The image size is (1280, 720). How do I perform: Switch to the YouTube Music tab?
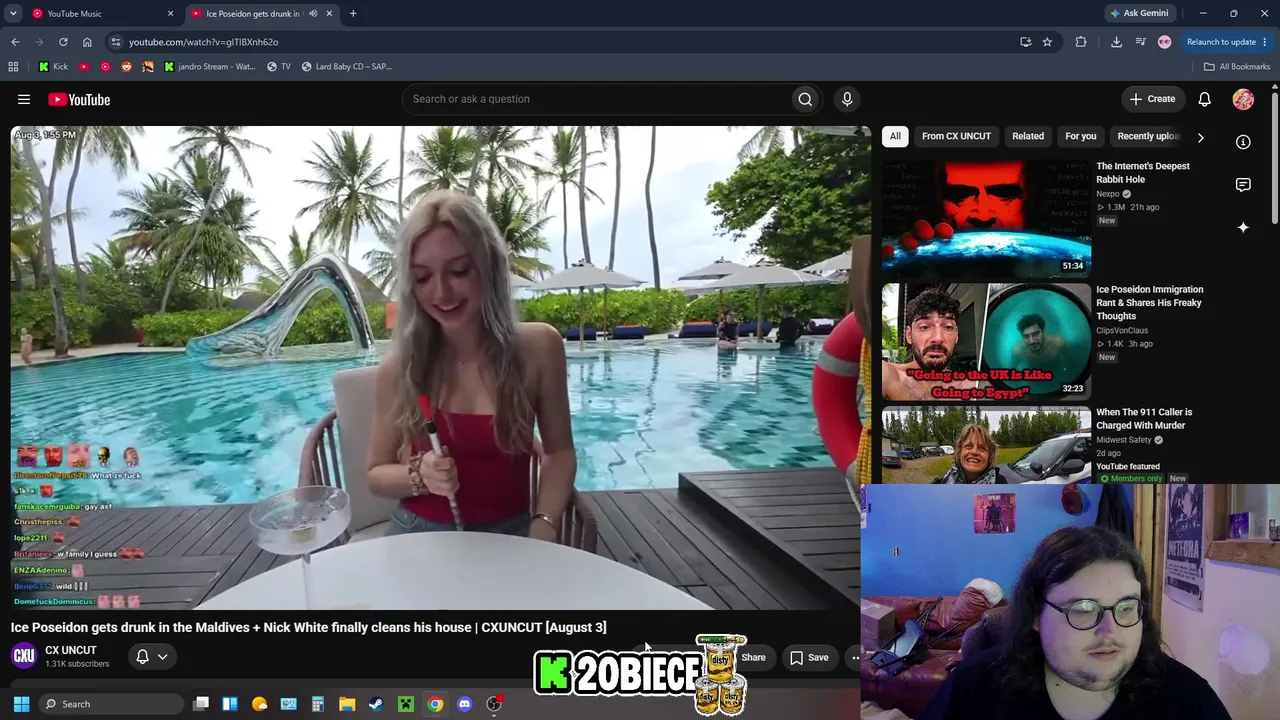coord(102,14)
